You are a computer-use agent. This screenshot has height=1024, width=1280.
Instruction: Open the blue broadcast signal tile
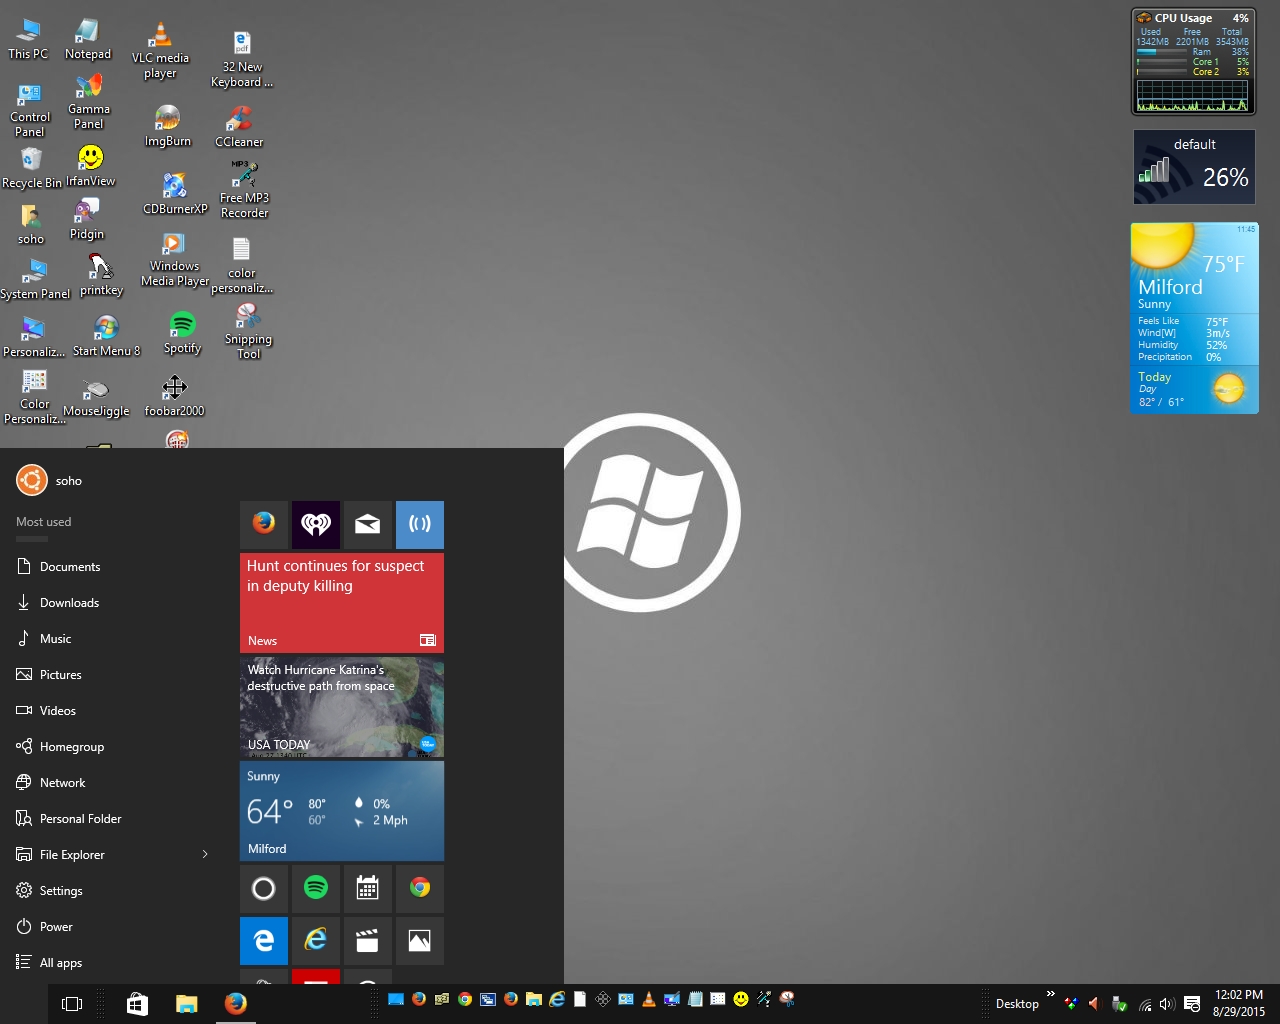[420, 524]
